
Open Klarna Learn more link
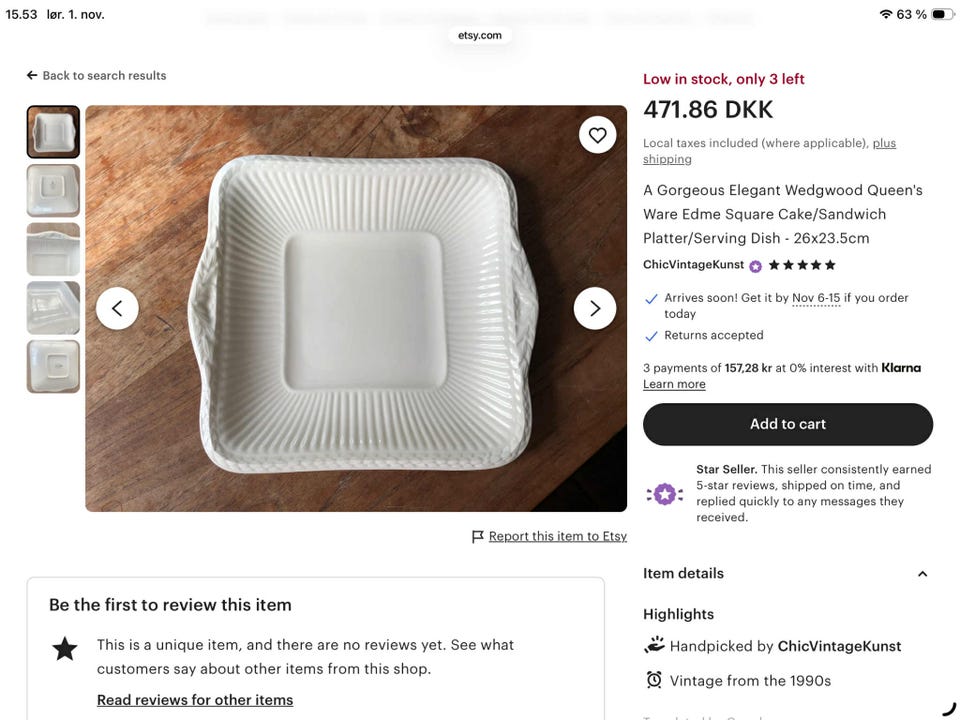point(674,384)
